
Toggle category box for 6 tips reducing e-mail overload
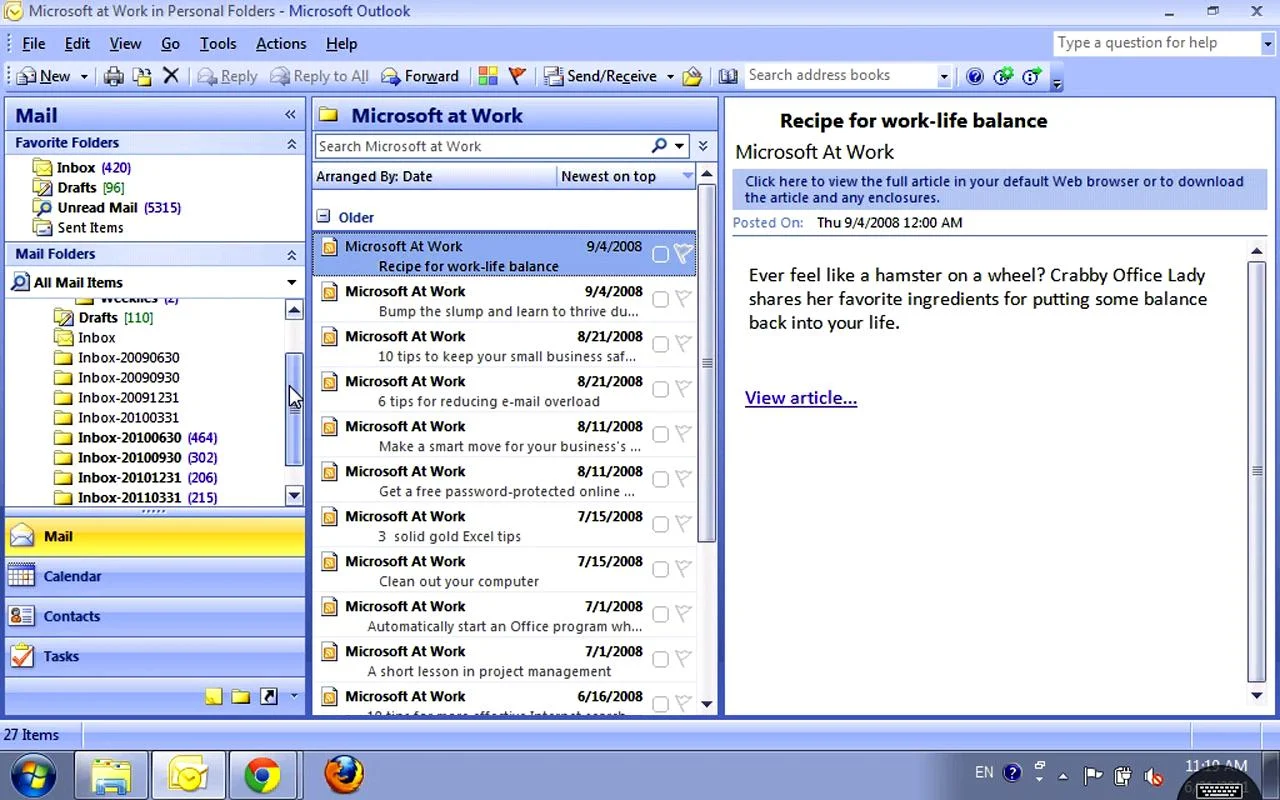(x=660, y=389)
